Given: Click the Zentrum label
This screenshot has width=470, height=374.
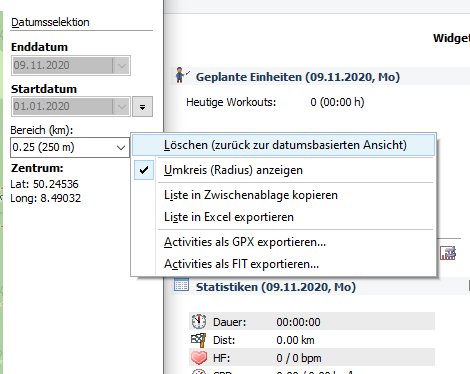Looking at the screenshot, I should 37,168.
